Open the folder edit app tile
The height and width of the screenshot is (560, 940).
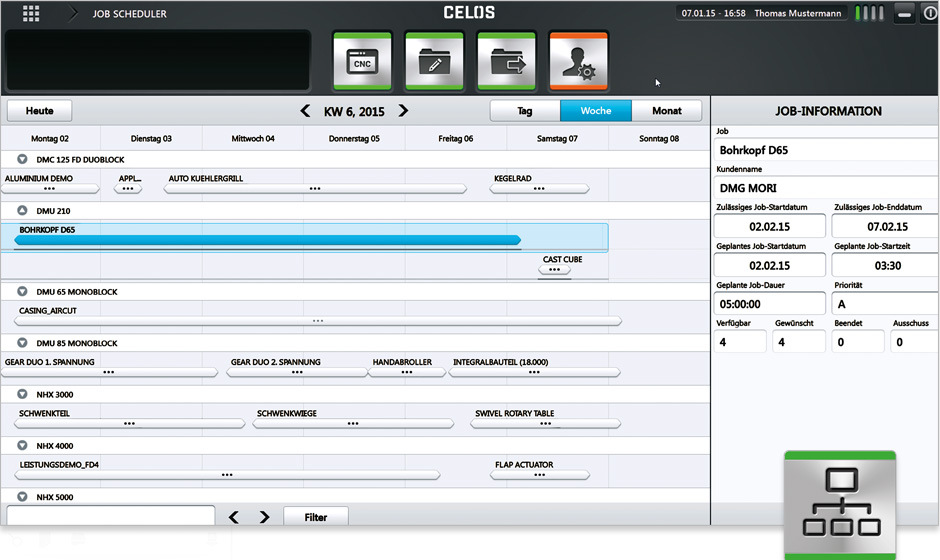pos(434,62)
